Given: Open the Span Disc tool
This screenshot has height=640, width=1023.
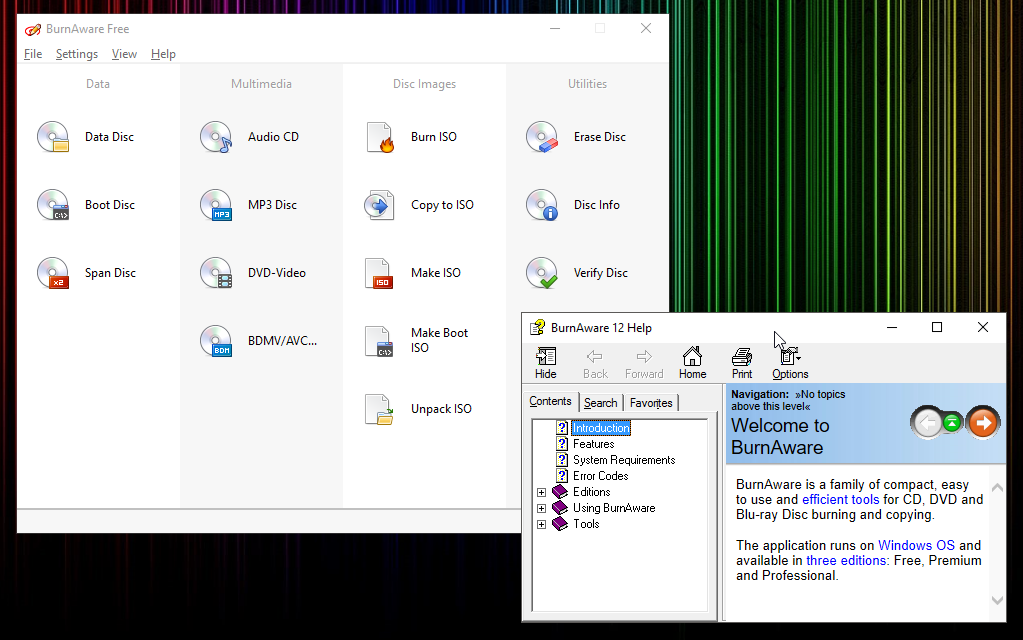Looking at the screenshot, I should pos(86,273).
